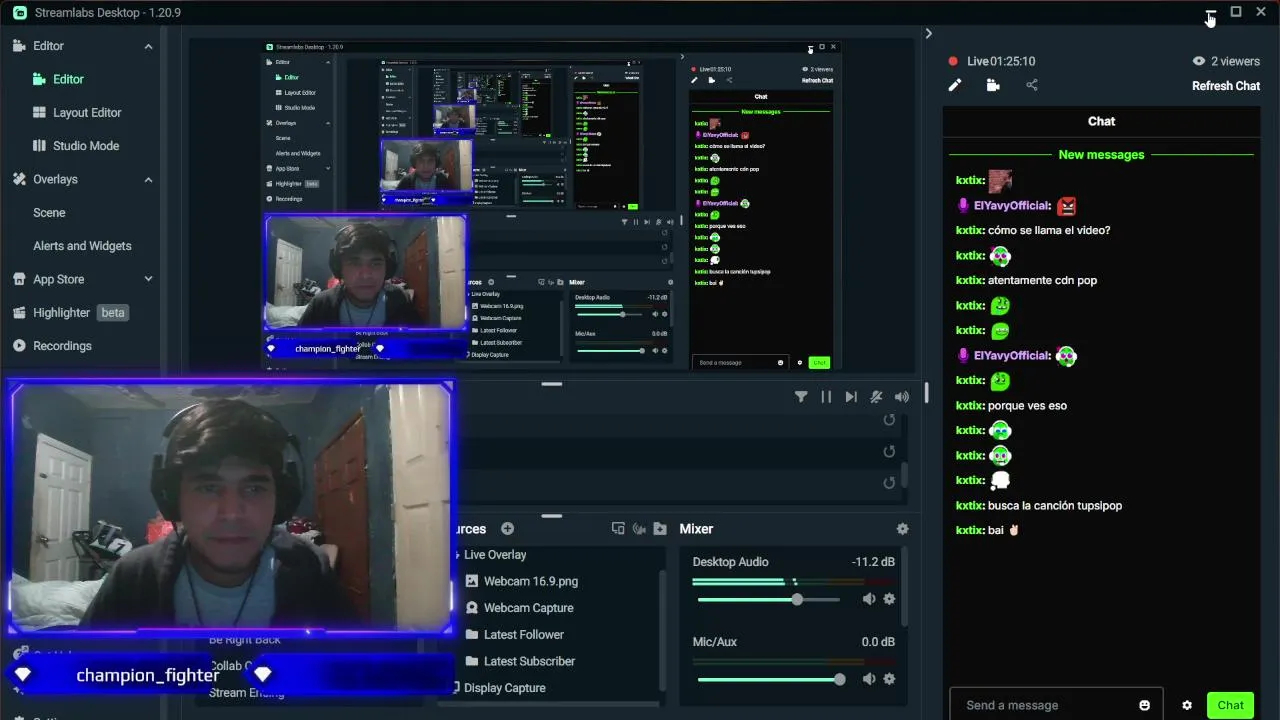Click the Streamlabs logo in title bar
This screenshot has height=720, width=1280.
[x=20, y=13]
